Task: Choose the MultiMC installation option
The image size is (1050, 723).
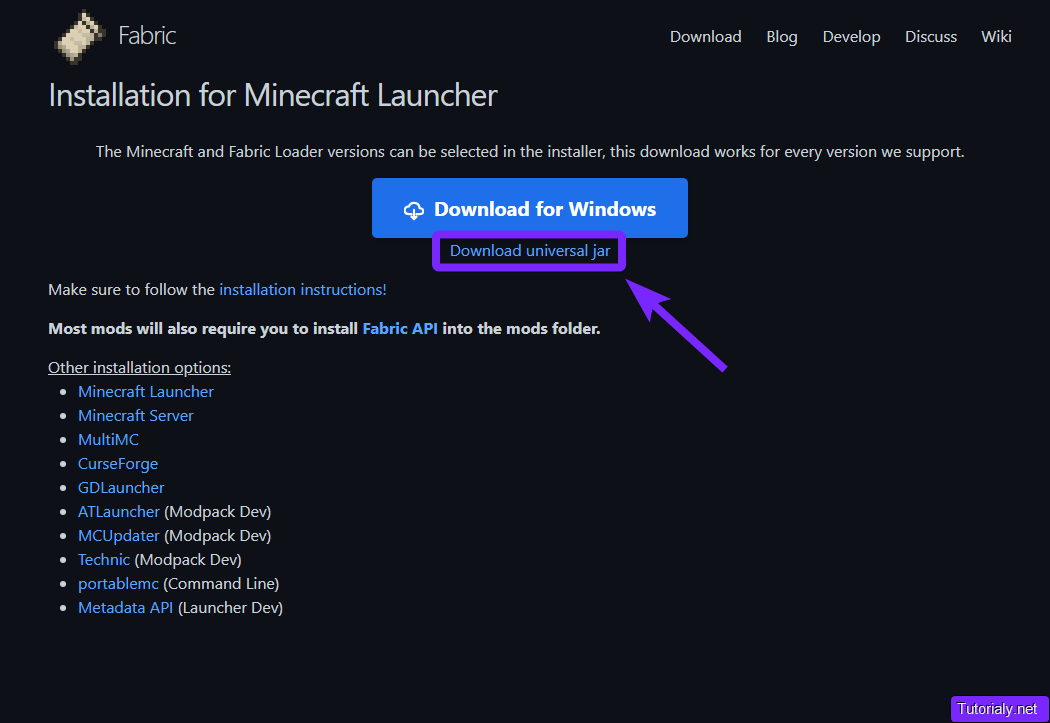Action: [x=108, y=439]
